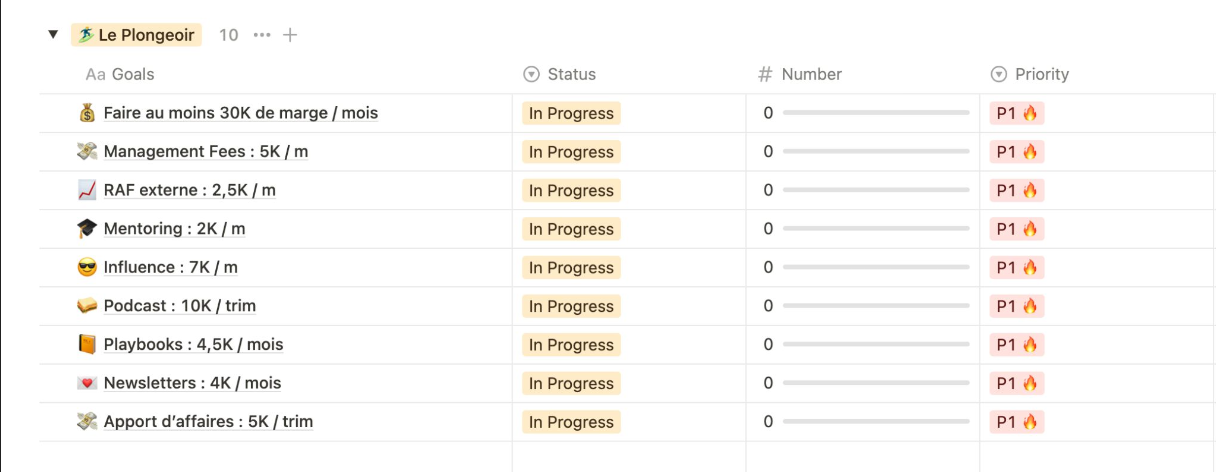
Task: Click chart icon beside RAF externe
Action: [87, 190]
